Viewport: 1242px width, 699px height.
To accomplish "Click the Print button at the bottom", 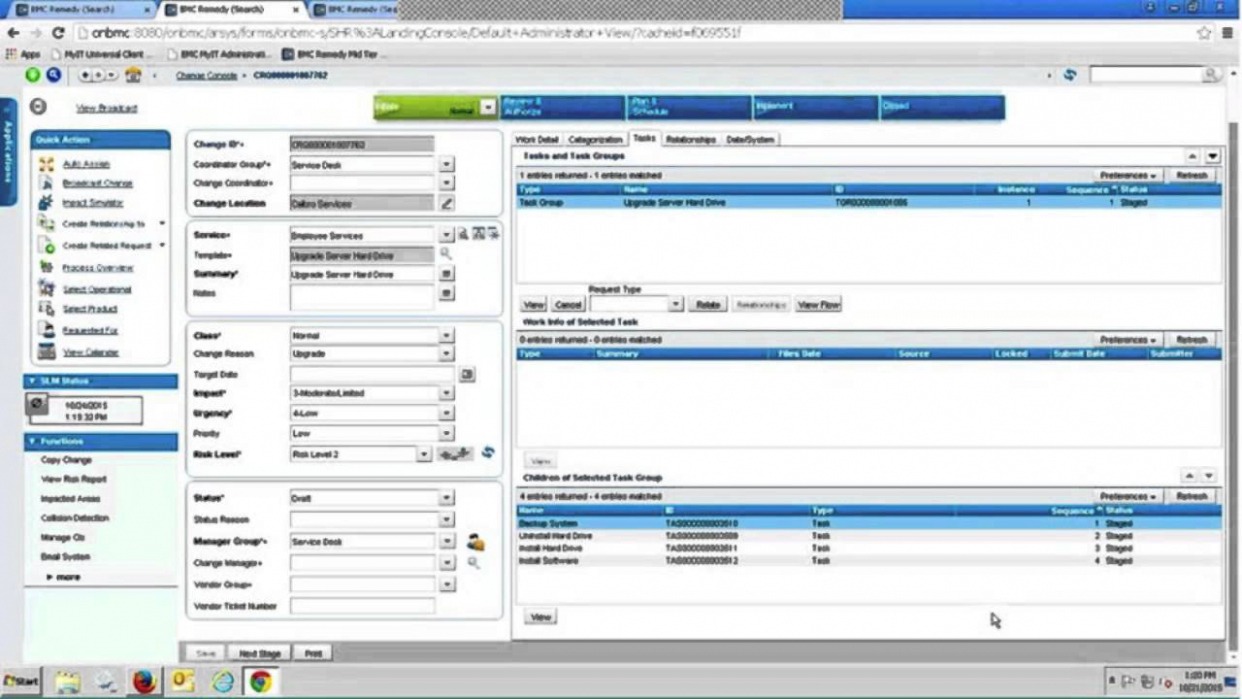I will (x=313, y=653).
